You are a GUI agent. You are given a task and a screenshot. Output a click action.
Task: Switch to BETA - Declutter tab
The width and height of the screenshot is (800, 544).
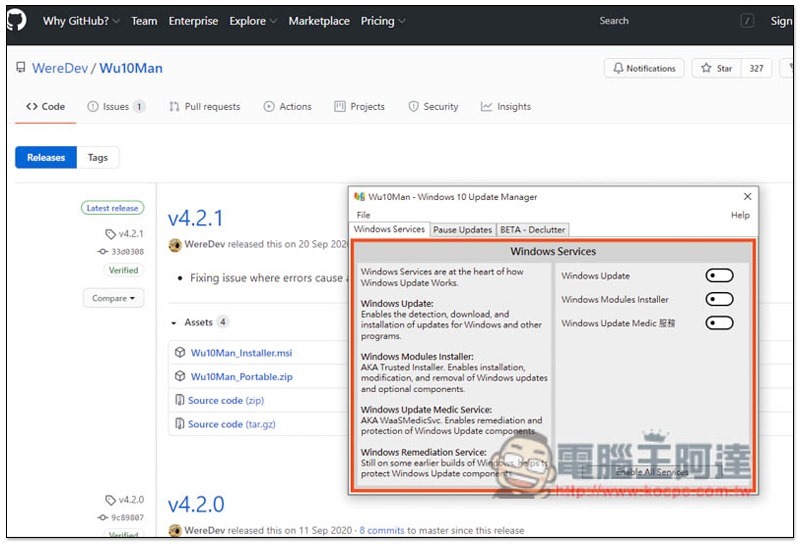click(532, 230)
